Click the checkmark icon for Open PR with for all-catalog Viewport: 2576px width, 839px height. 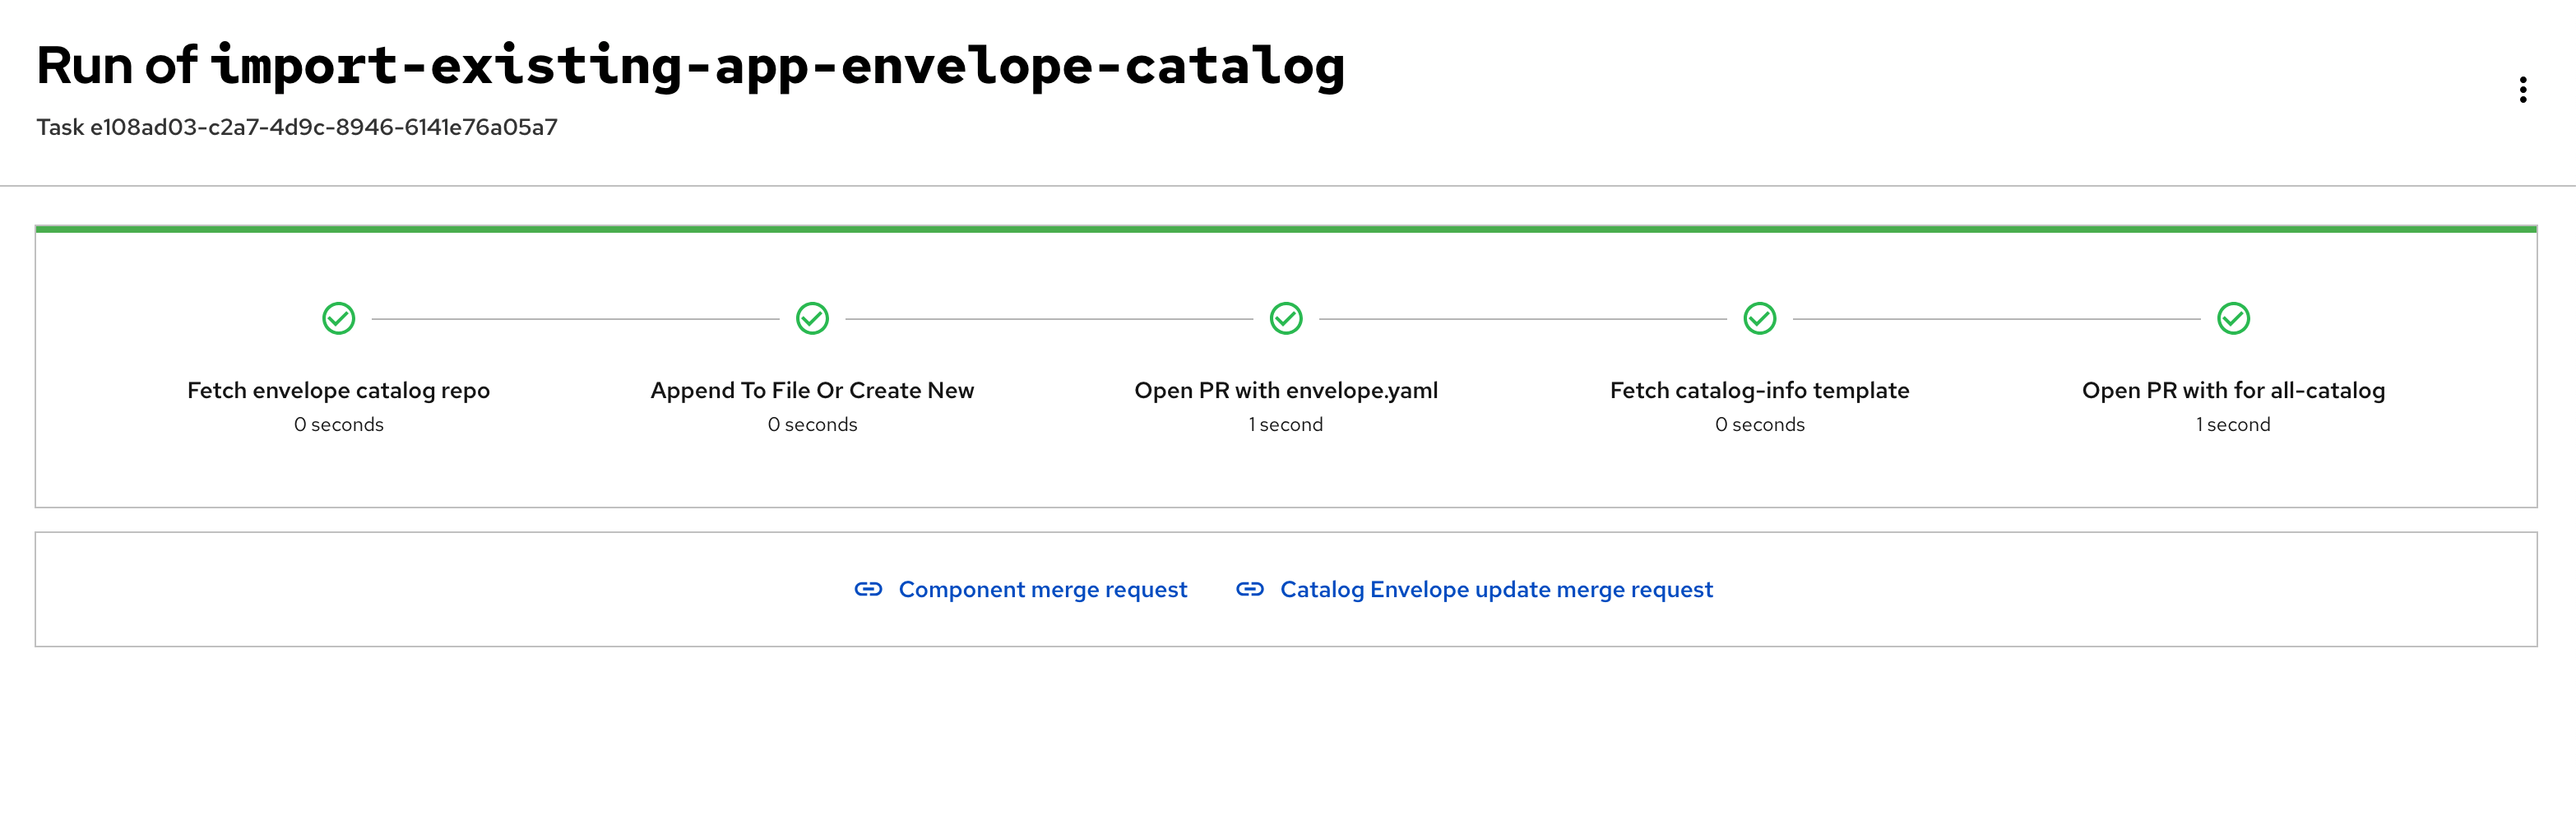click(2233, 319)
